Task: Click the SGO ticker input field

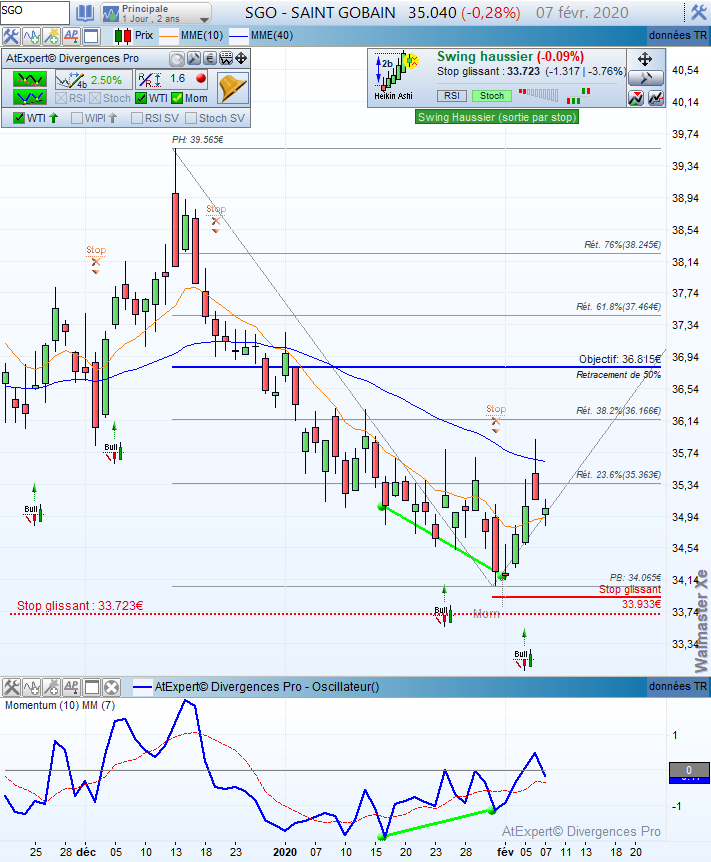Action: click(x=35, y=12)
